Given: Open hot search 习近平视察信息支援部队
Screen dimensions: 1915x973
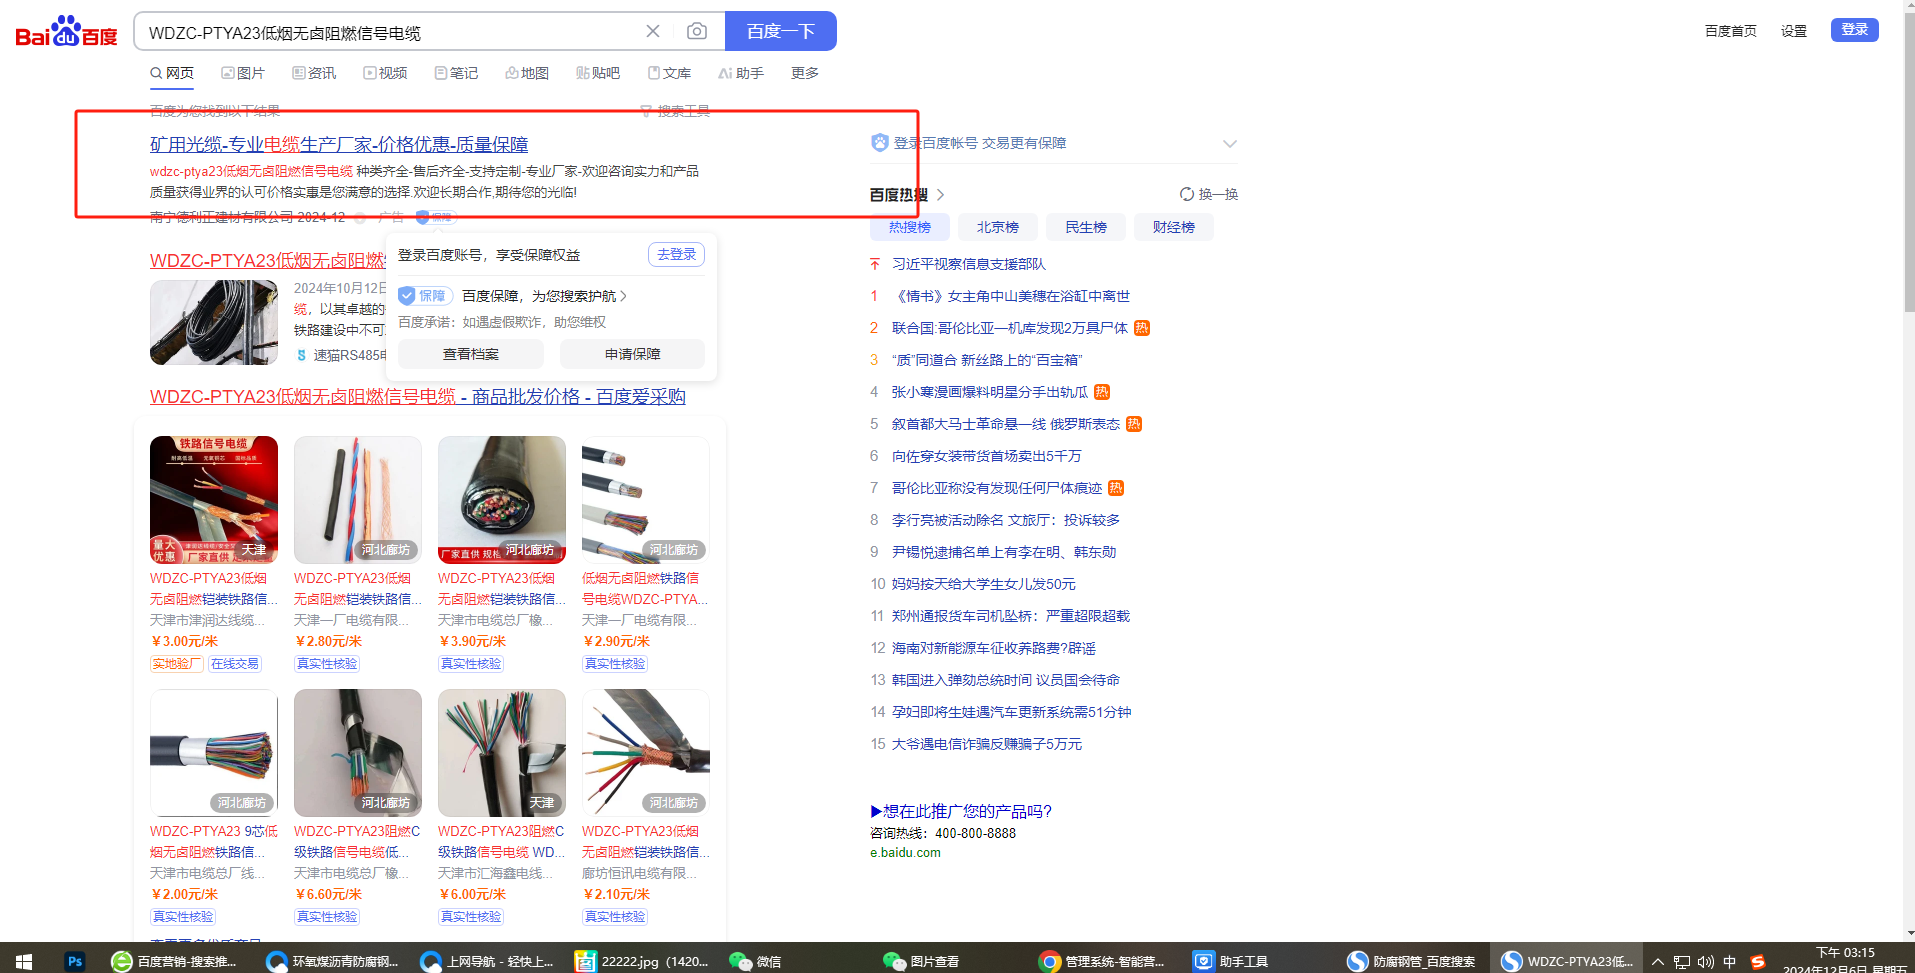Looking at the screenshot, I should [969, 264].
